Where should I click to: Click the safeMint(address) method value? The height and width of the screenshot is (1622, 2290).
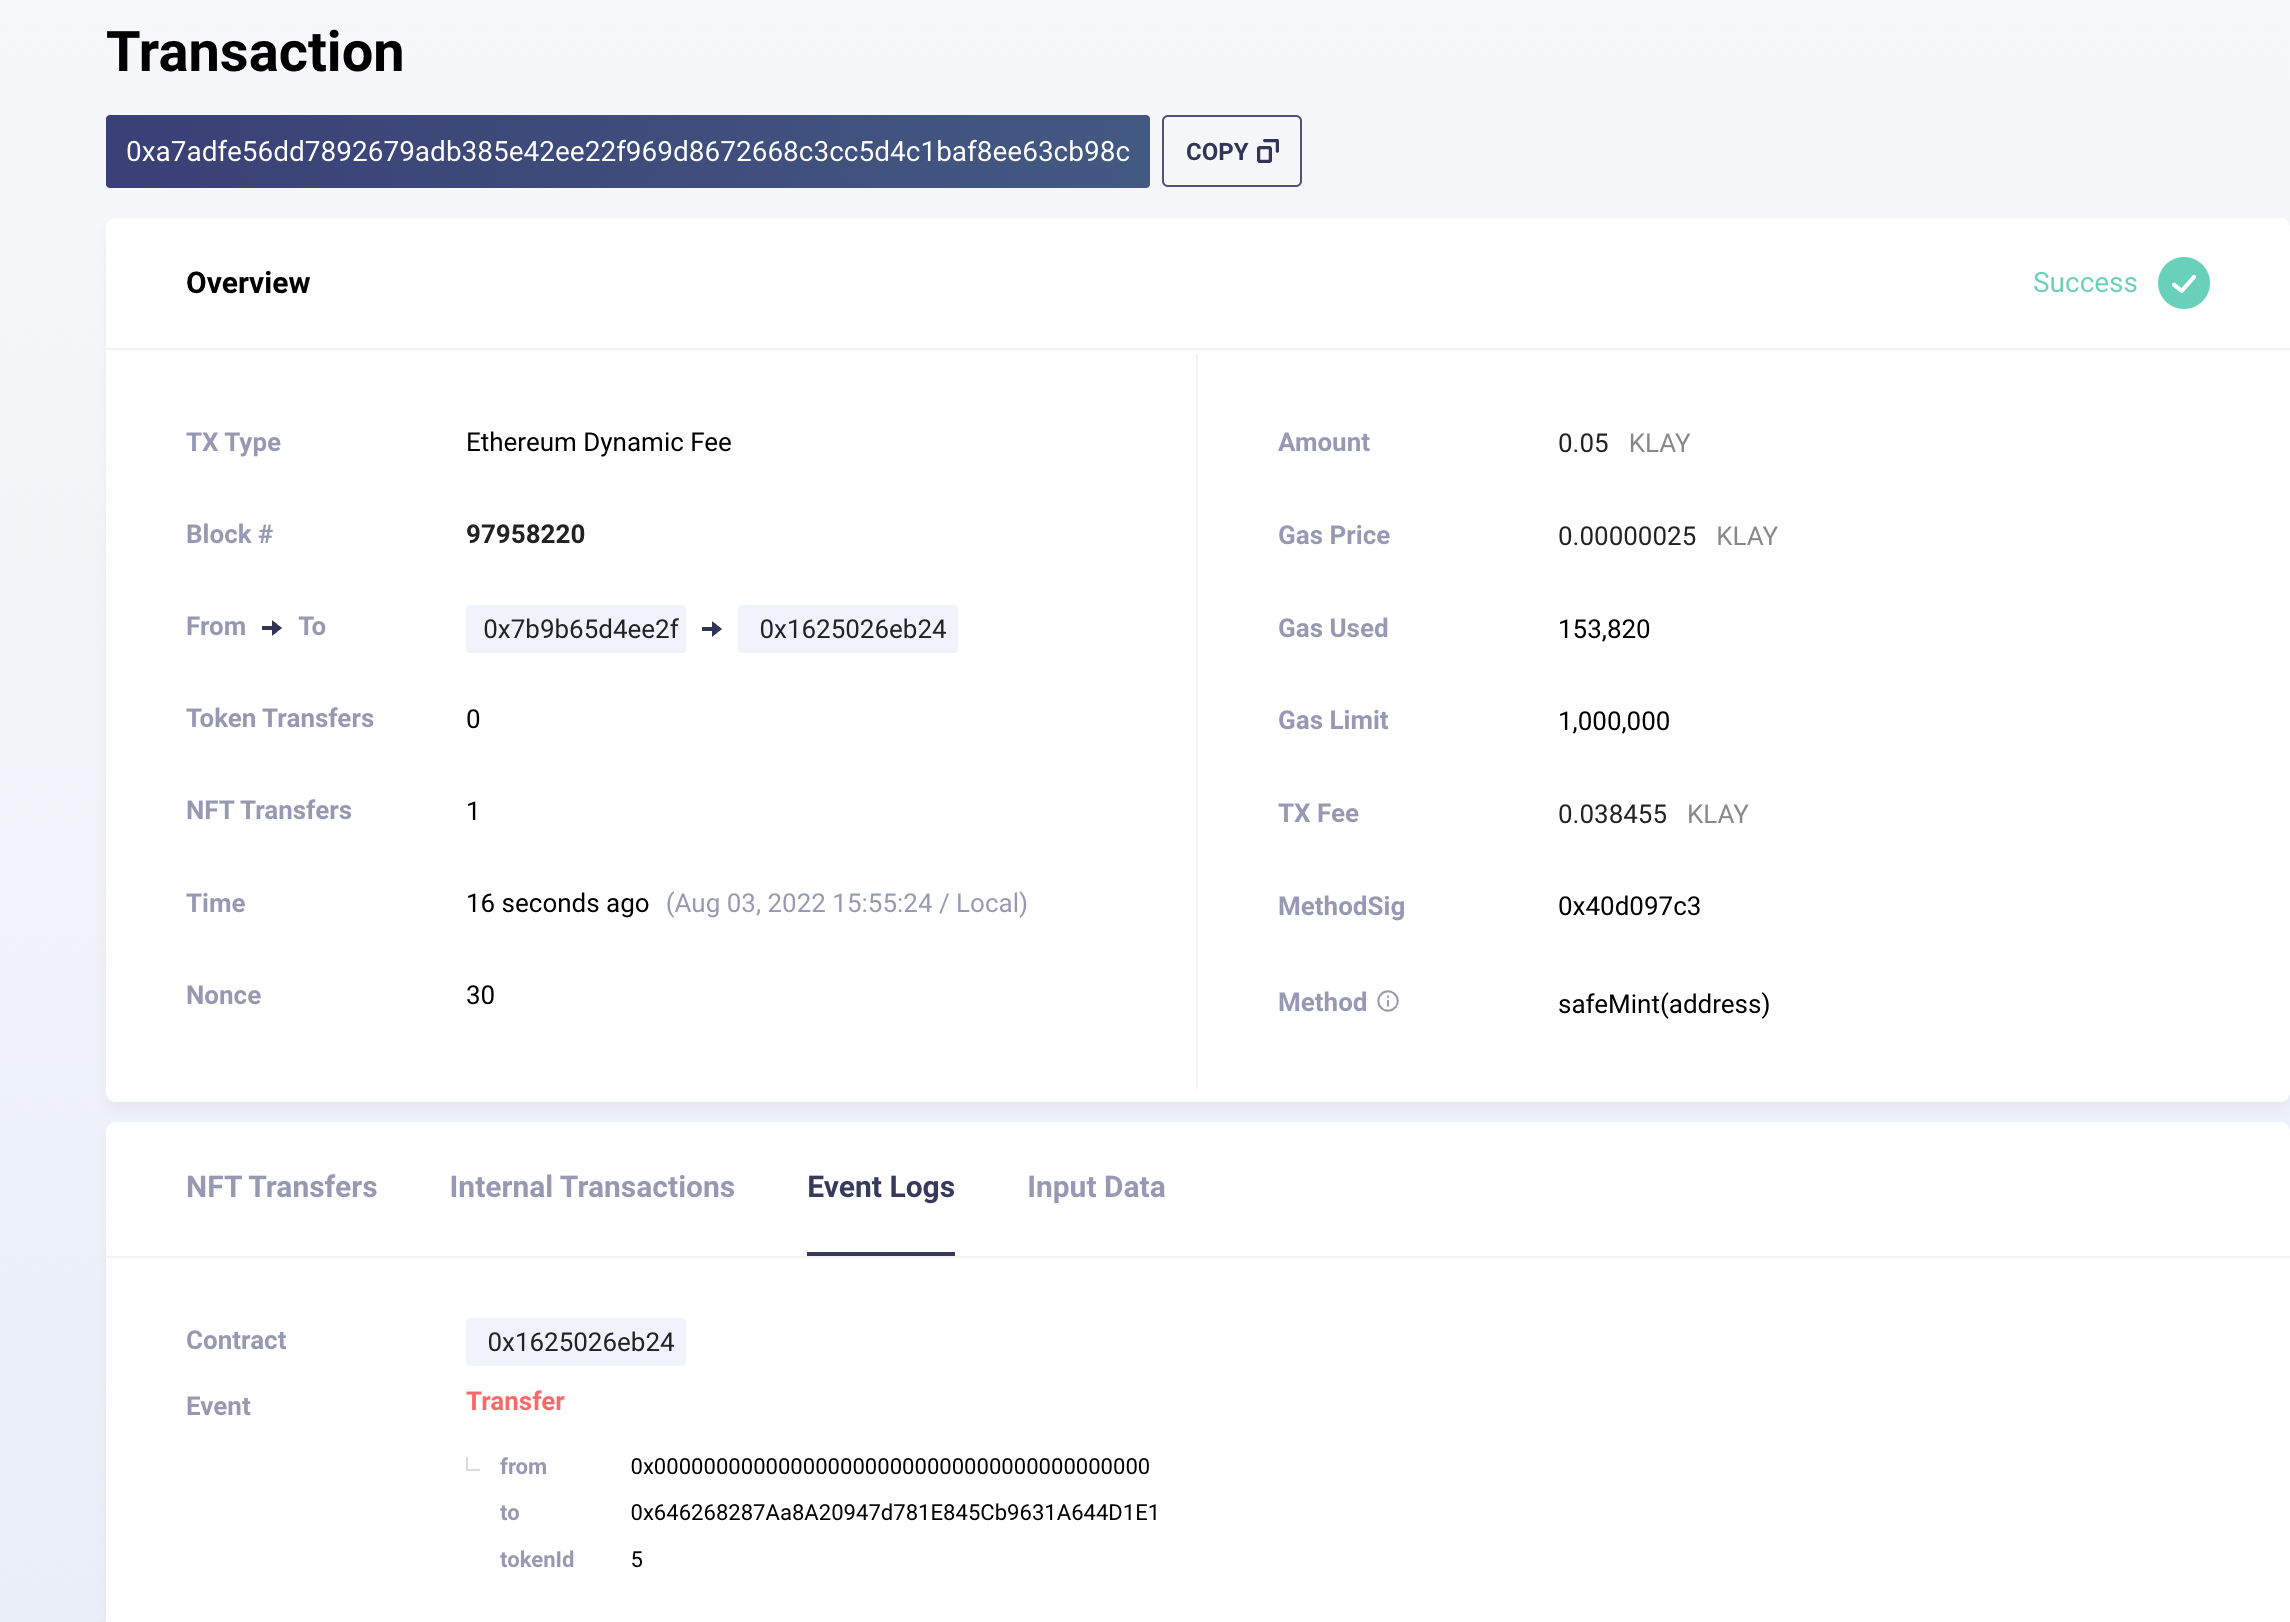coord(1663,1004)
